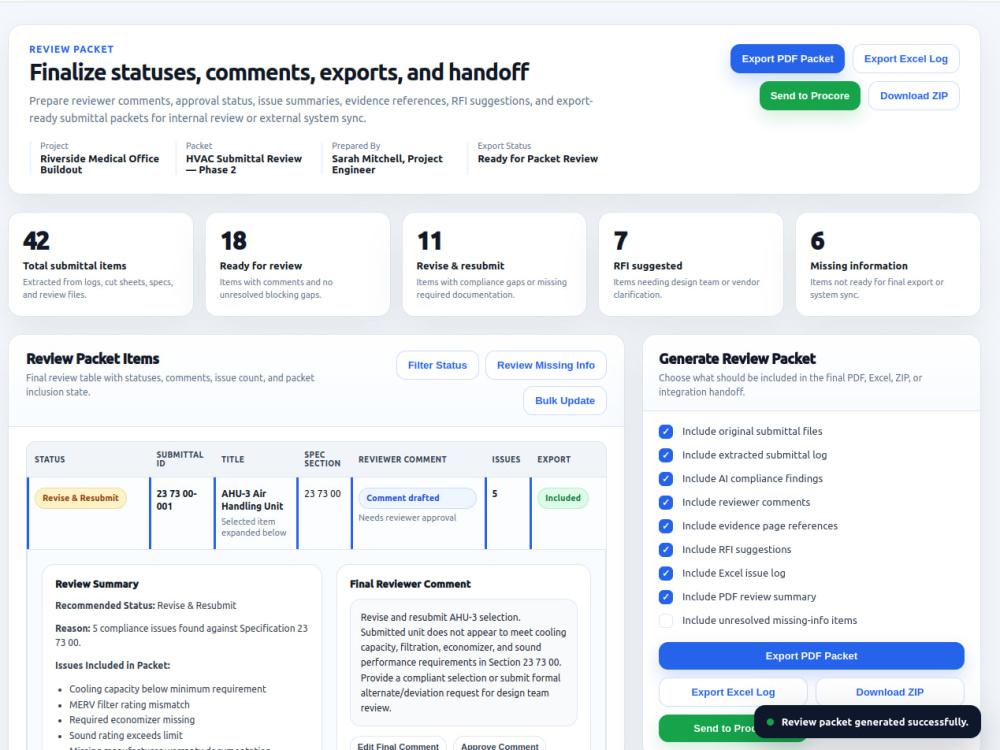Image resolution: width=1000 pixels, height=750 pixels.
Task: Click the Recommended Status line
Action: click(145, 606)
